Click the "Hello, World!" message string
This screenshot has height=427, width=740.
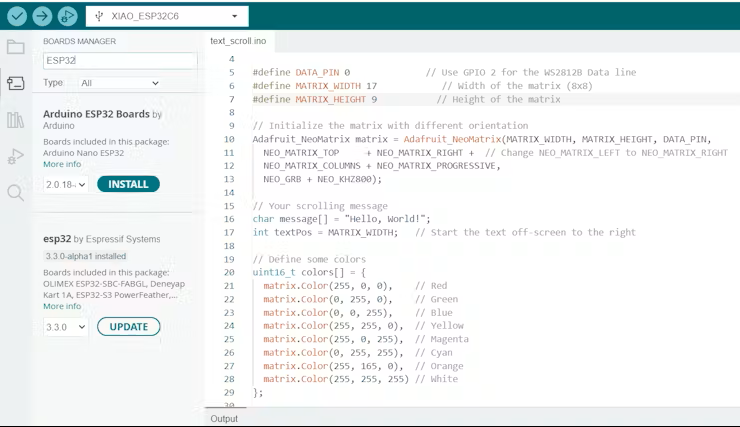(385, 219)
